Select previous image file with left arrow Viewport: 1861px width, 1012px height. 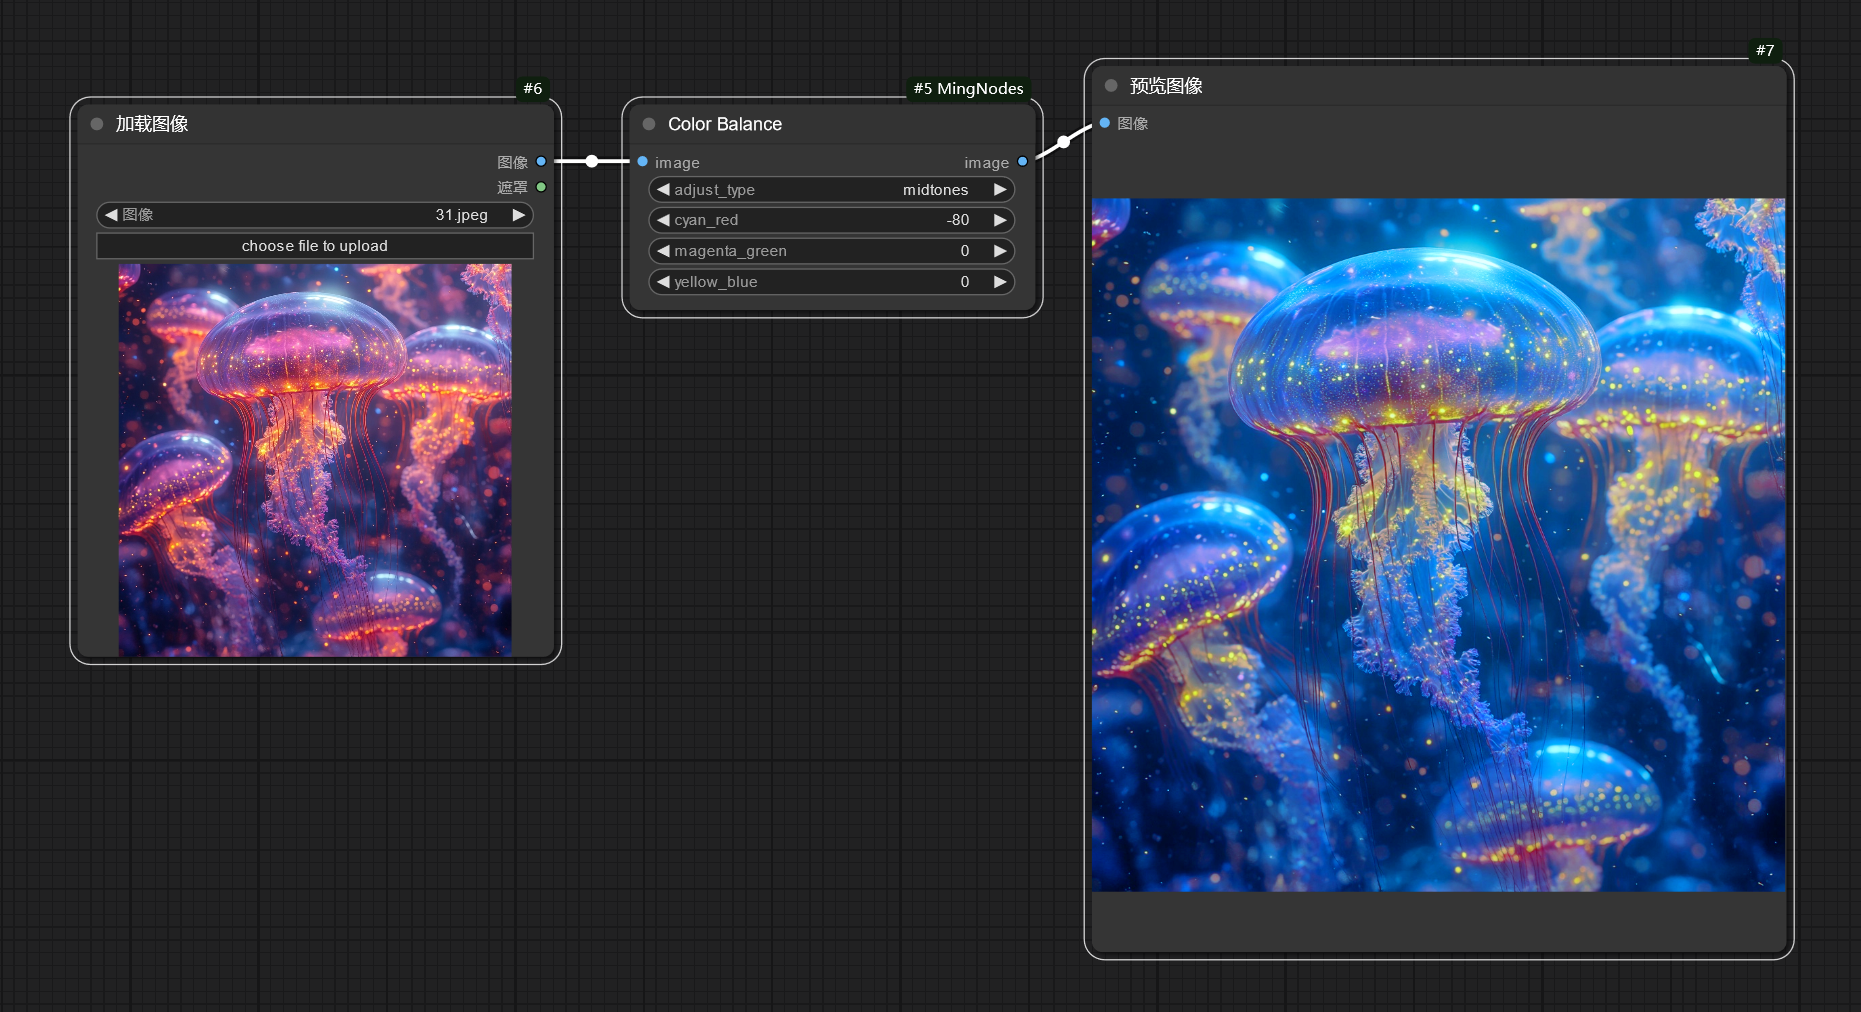pos(111,215)
